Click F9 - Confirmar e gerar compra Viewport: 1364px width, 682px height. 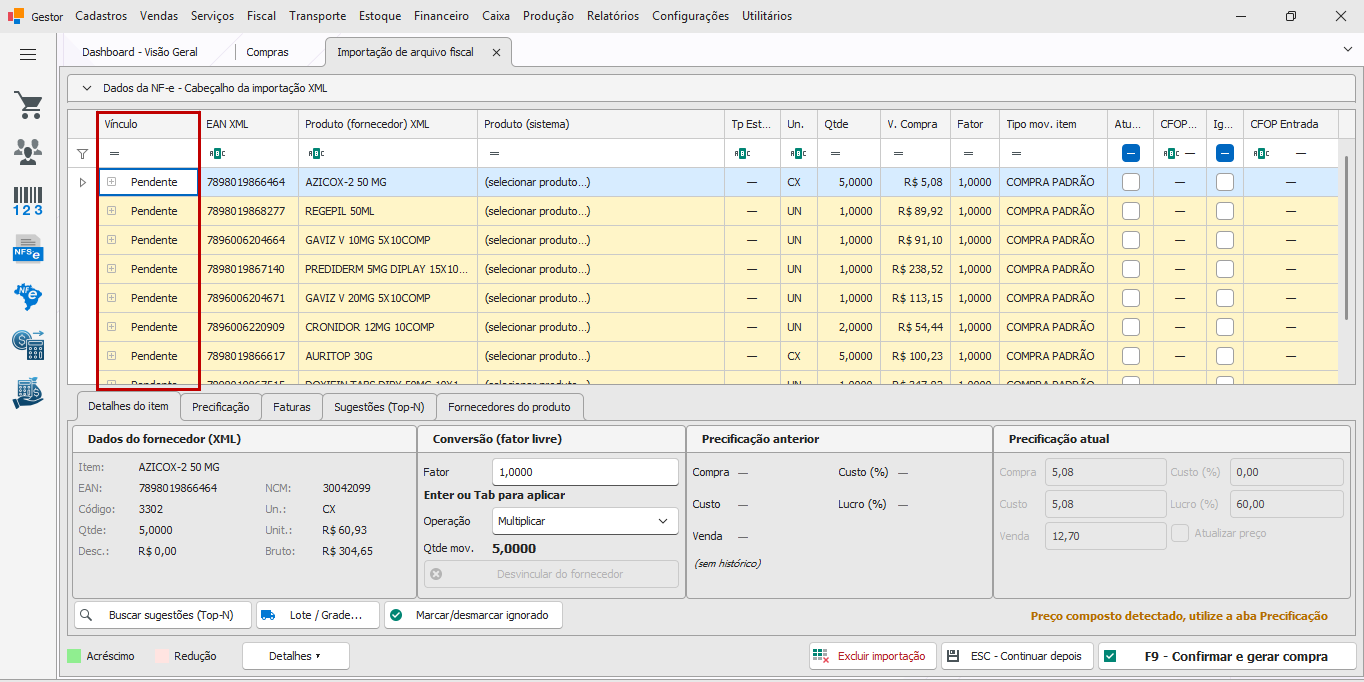1227,656
